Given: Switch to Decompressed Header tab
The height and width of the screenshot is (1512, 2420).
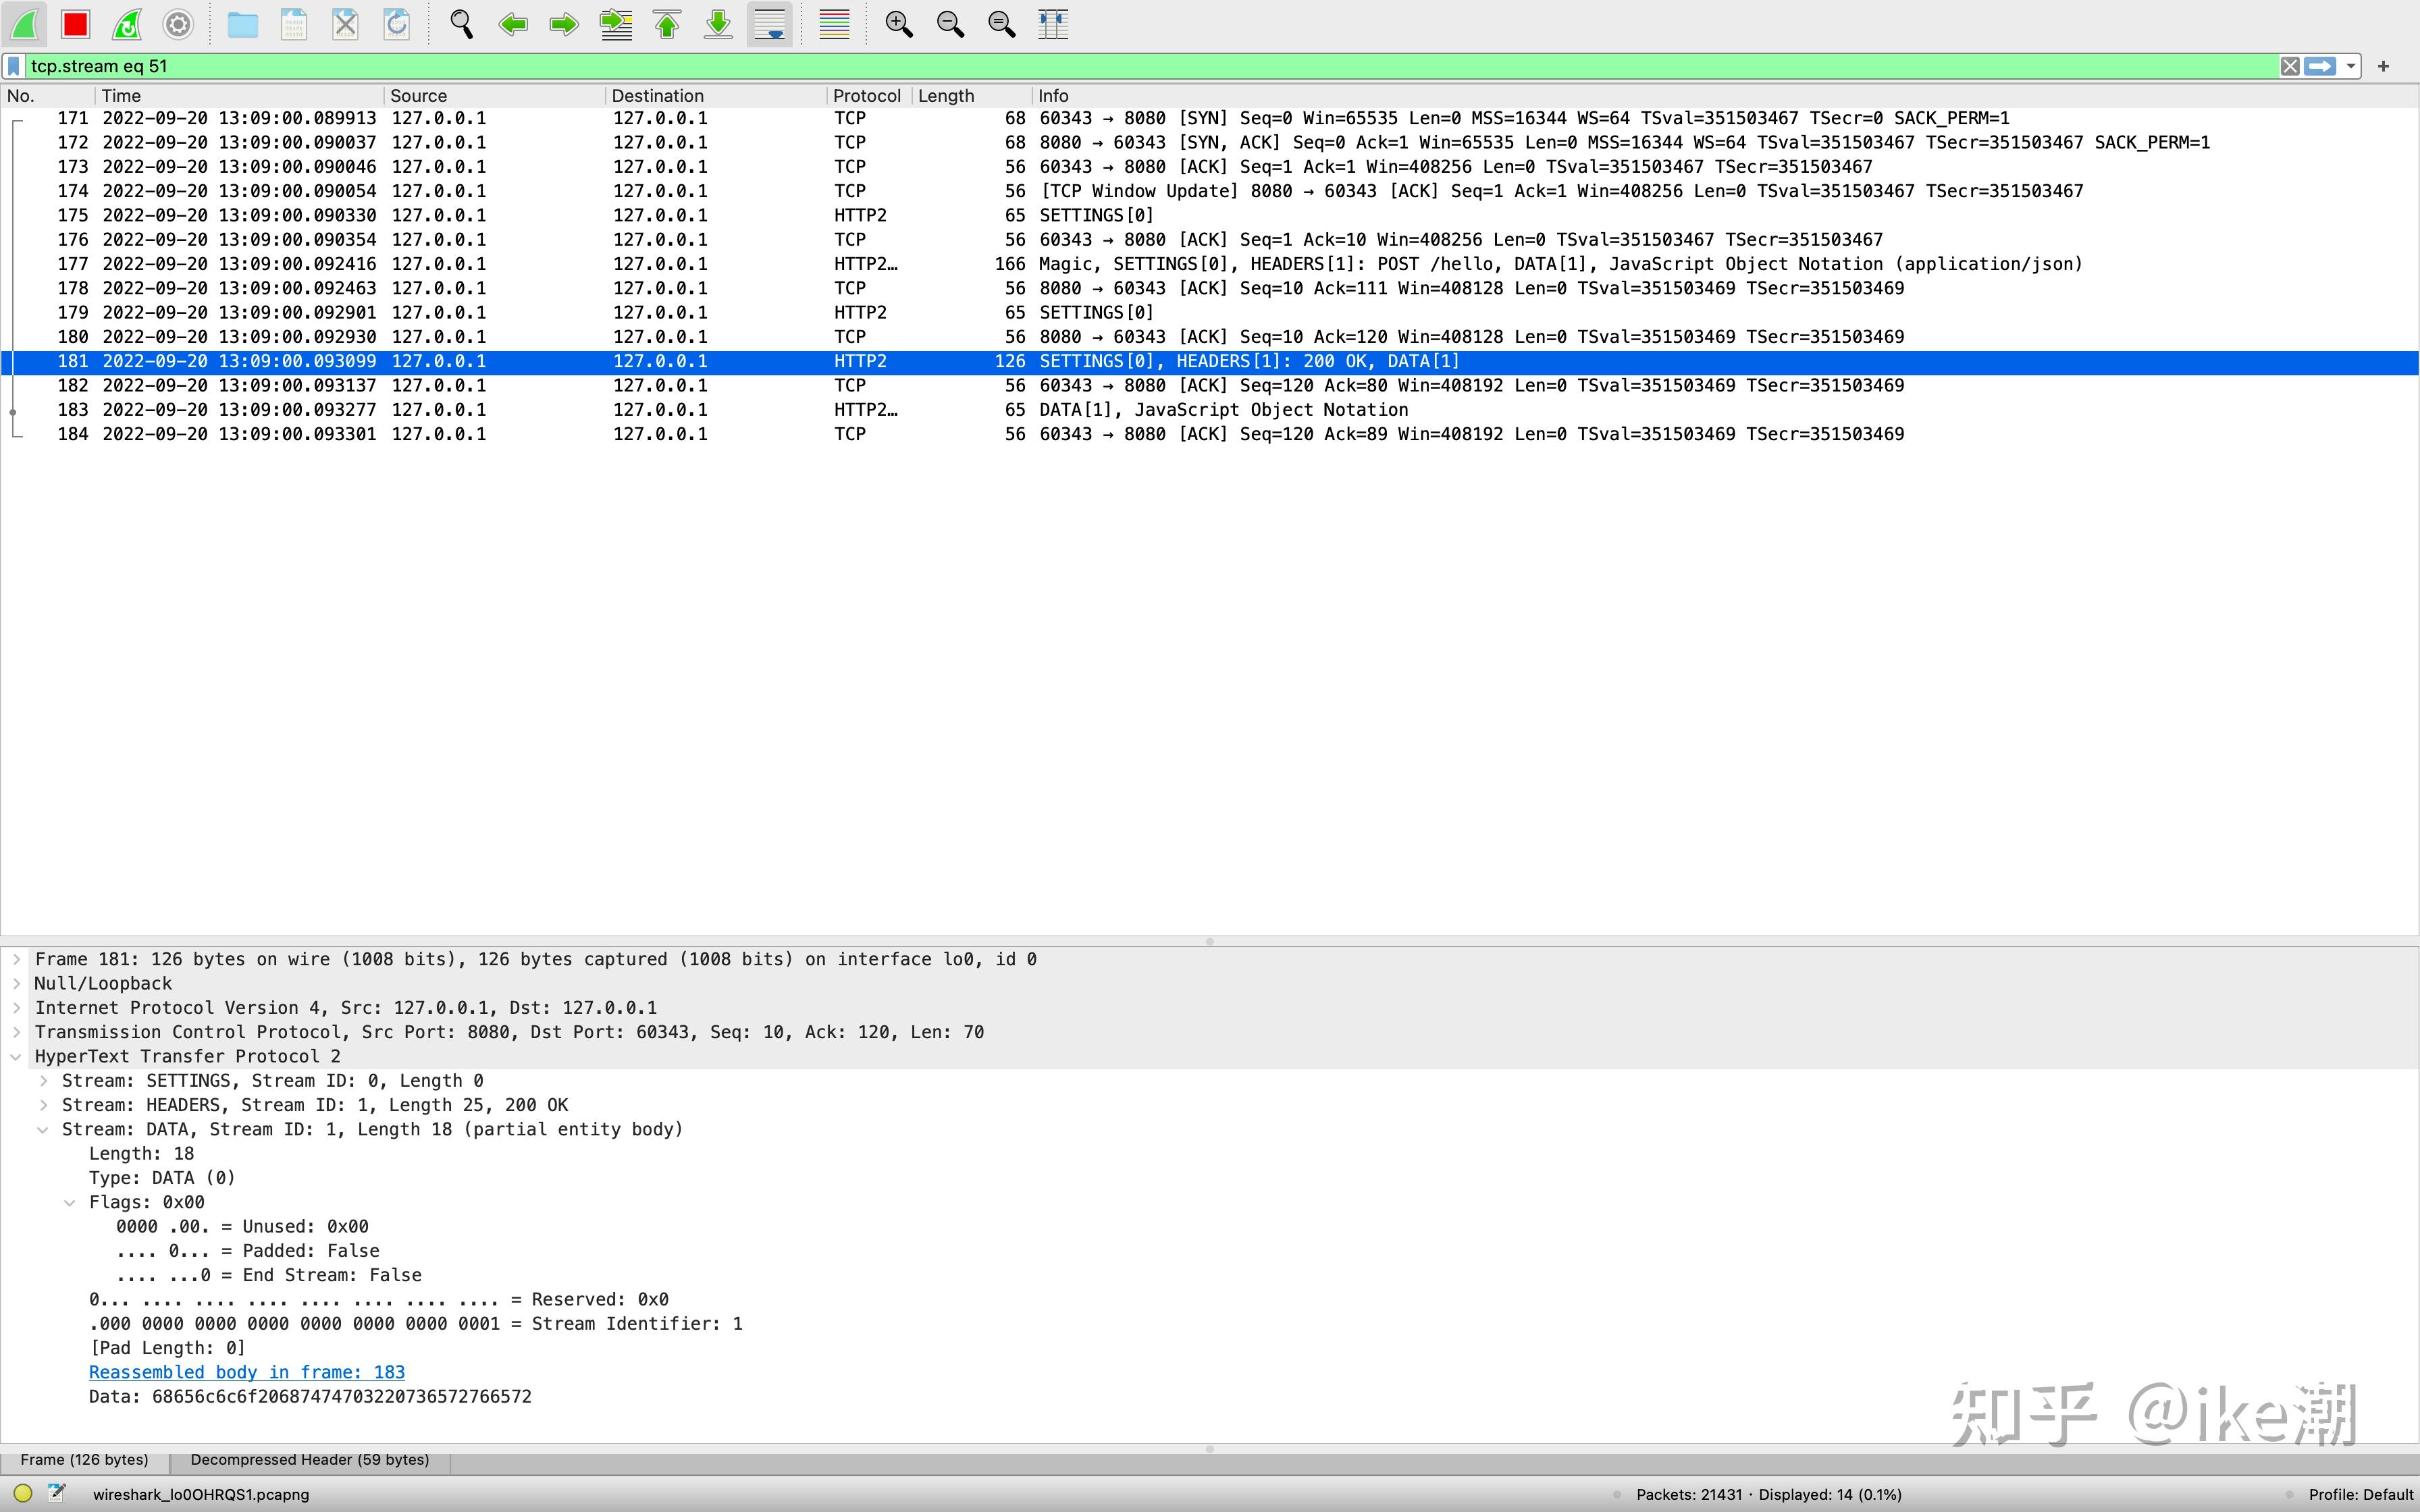Looking at the screenshot, I should coord(309,1460).
